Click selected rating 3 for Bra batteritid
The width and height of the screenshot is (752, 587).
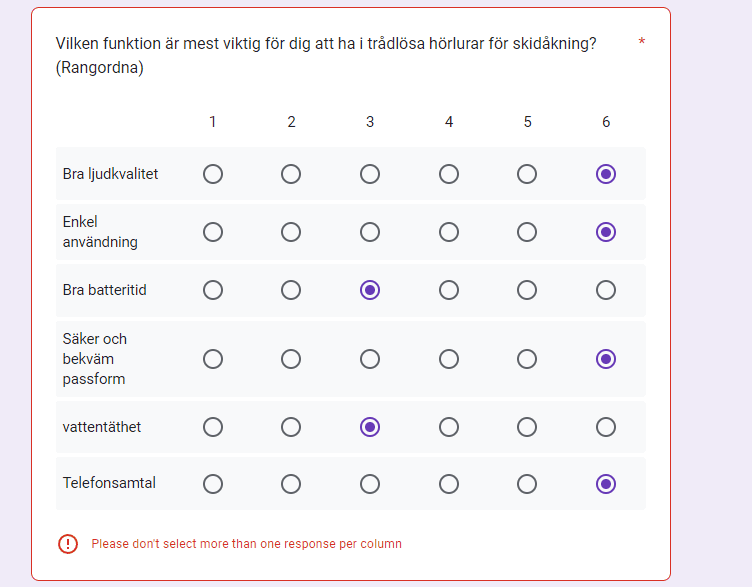(370, 290)
